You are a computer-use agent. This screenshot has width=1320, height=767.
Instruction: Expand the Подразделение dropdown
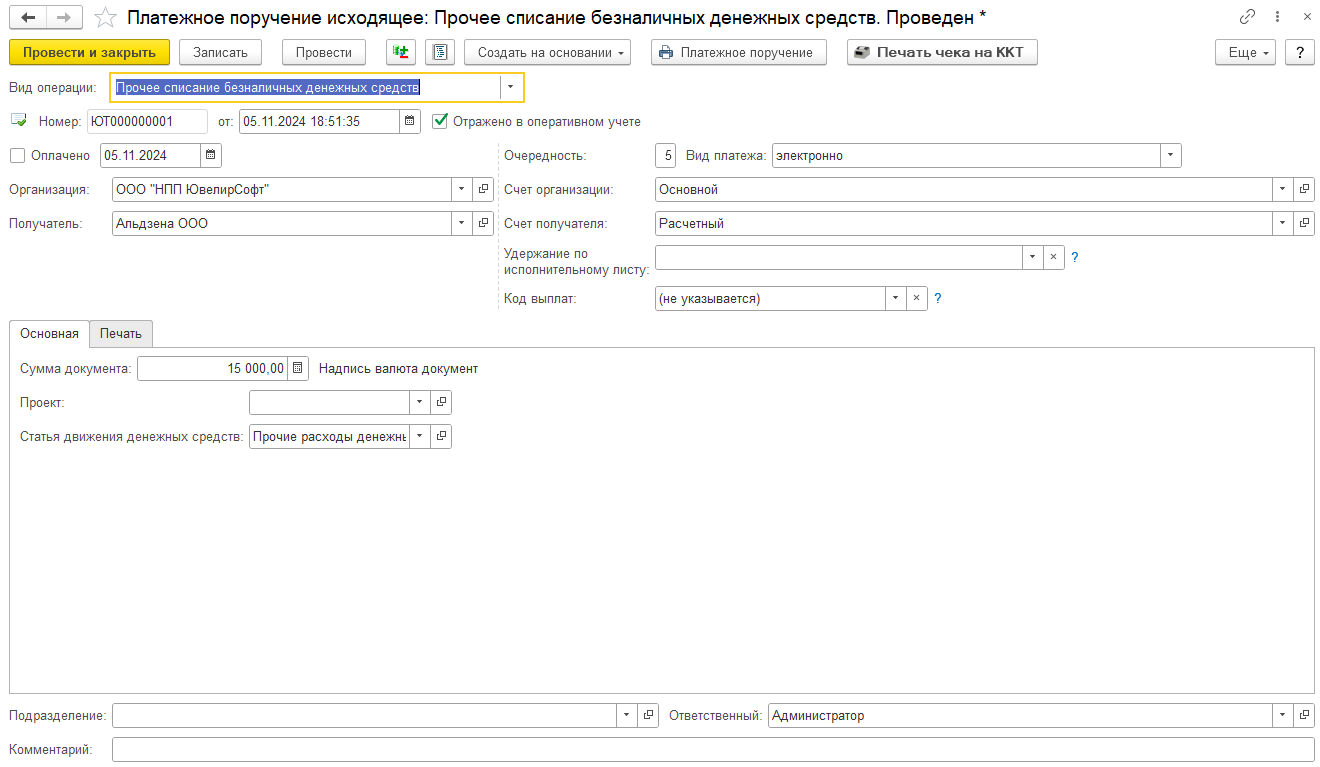tap(627, 715)
